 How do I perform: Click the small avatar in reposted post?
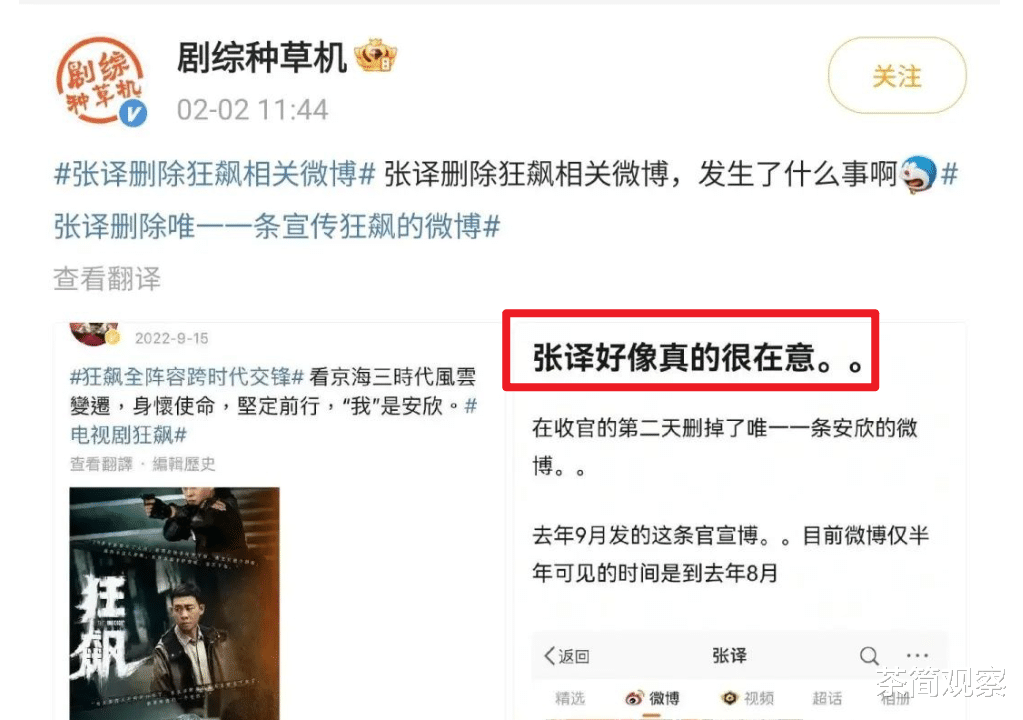pos(95,333)
